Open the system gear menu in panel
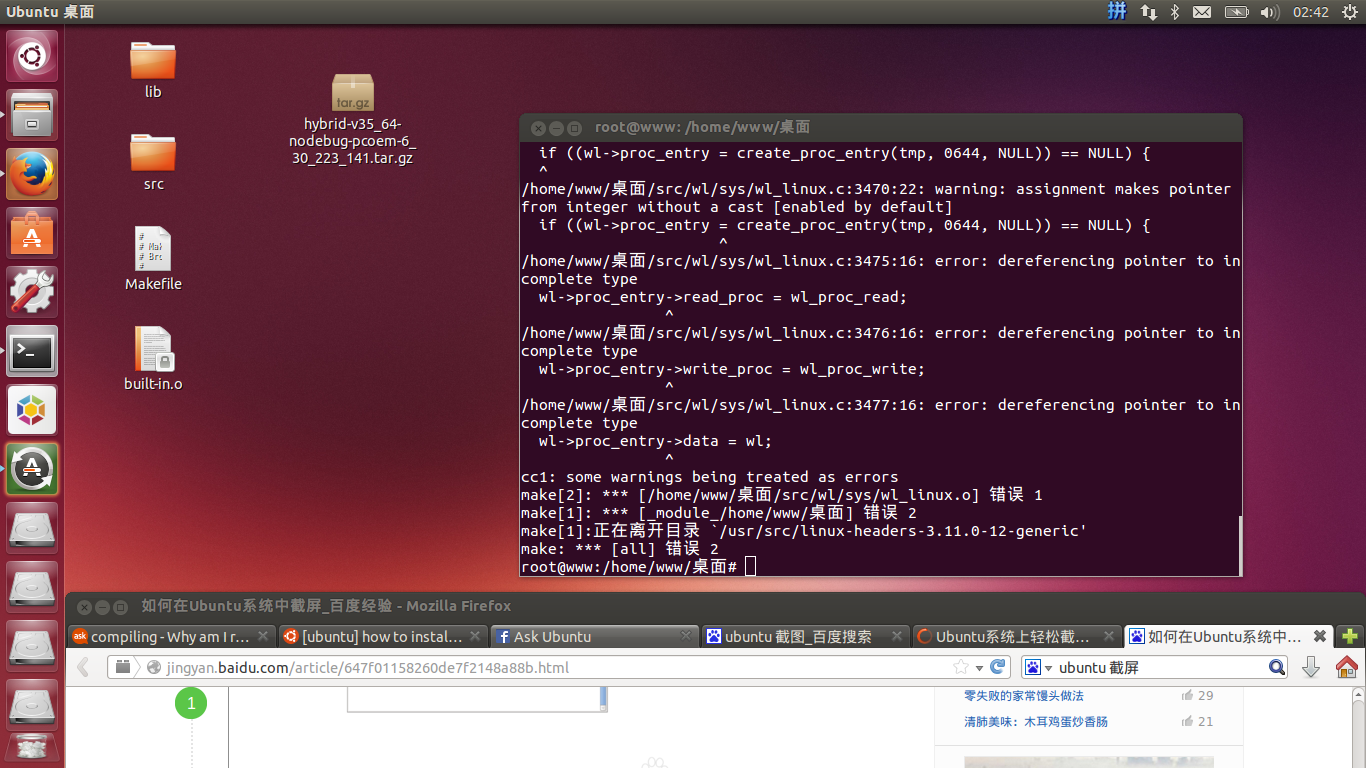The image size is (1366, 768). click(1350, 12)
